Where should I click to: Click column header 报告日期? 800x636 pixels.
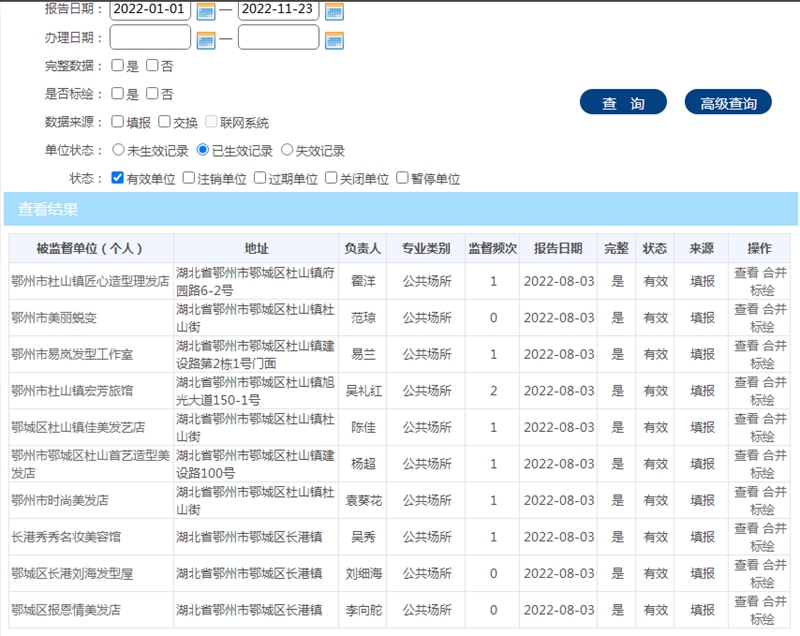(558, 248)
